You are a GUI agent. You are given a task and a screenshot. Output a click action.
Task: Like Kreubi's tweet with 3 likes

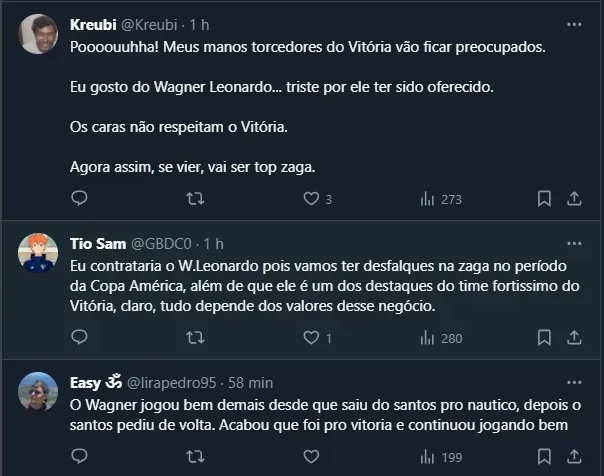point(317,199)
